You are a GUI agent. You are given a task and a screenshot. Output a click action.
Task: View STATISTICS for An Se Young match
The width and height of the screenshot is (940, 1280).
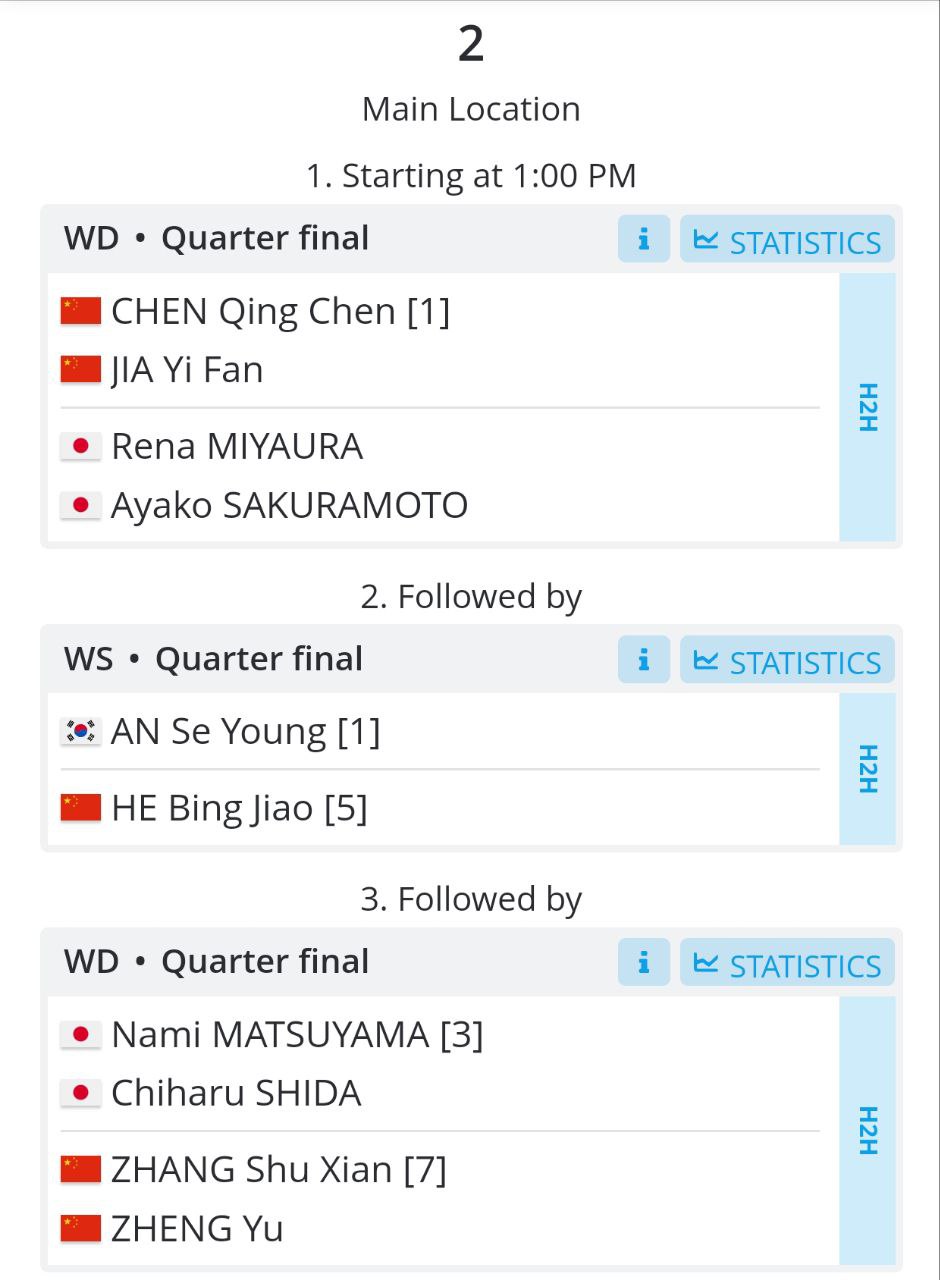coord(787,660)
